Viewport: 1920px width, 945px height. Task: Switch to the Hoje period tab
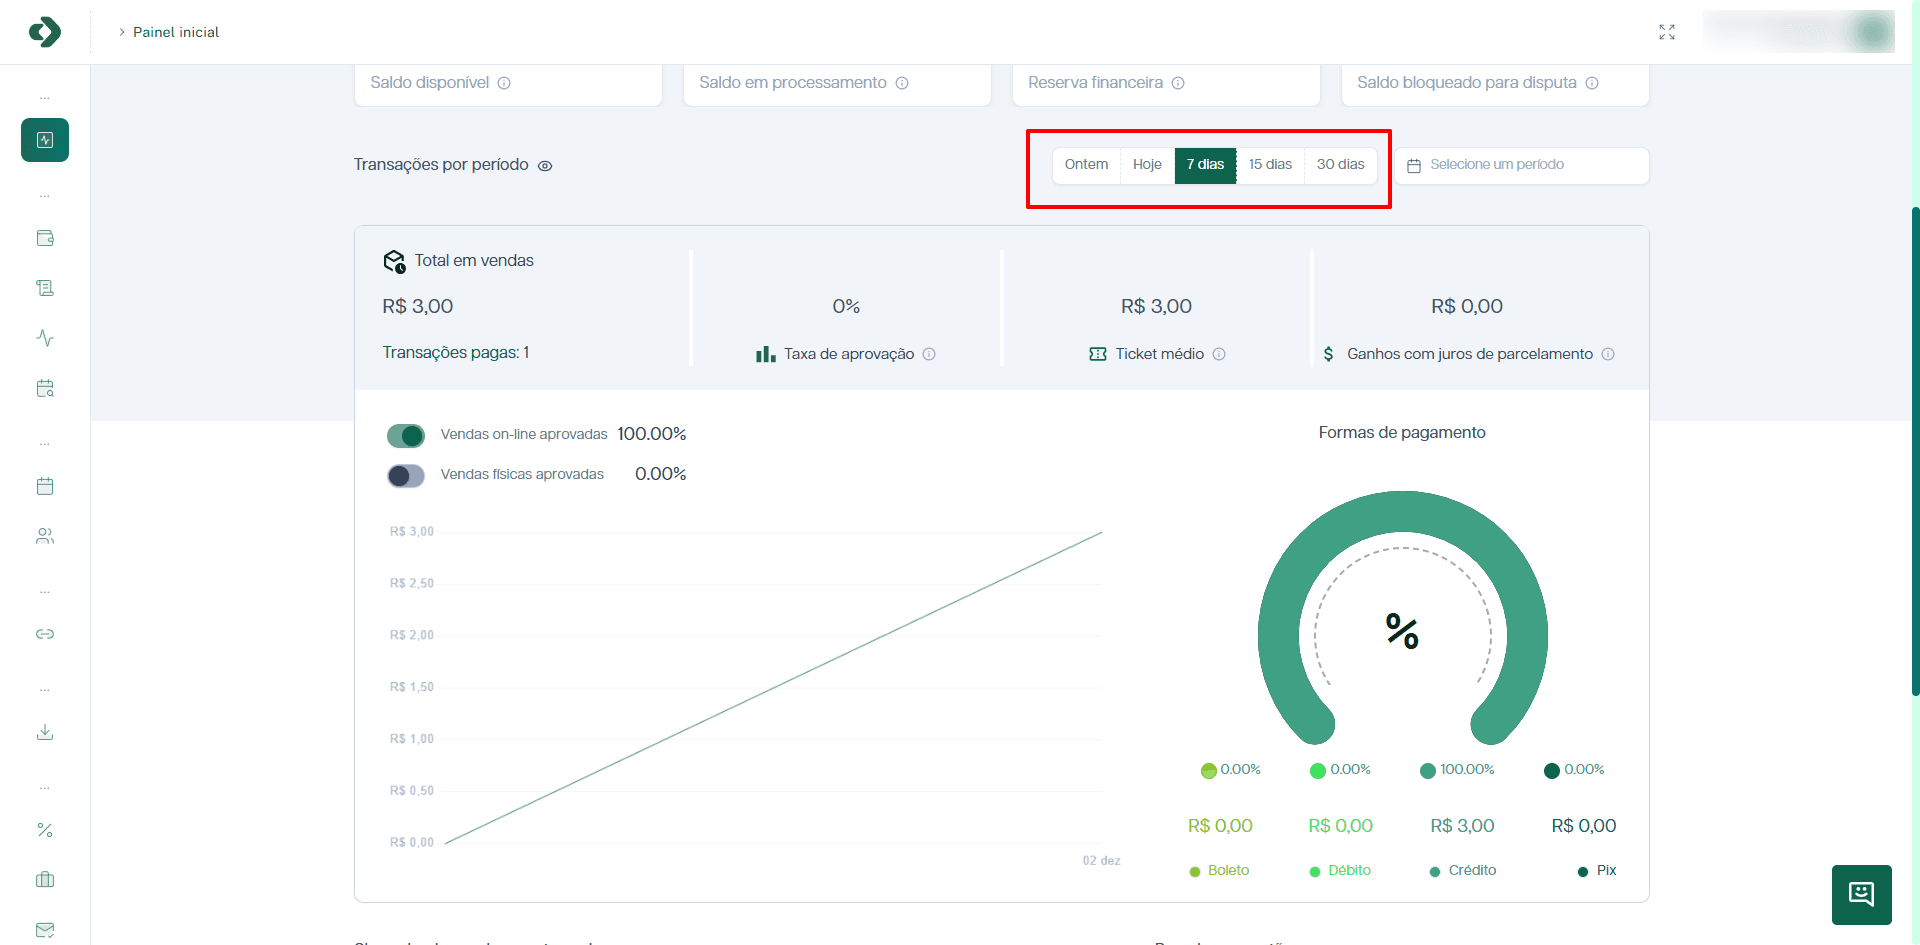pyautogui.click(x=1147, y=165)
